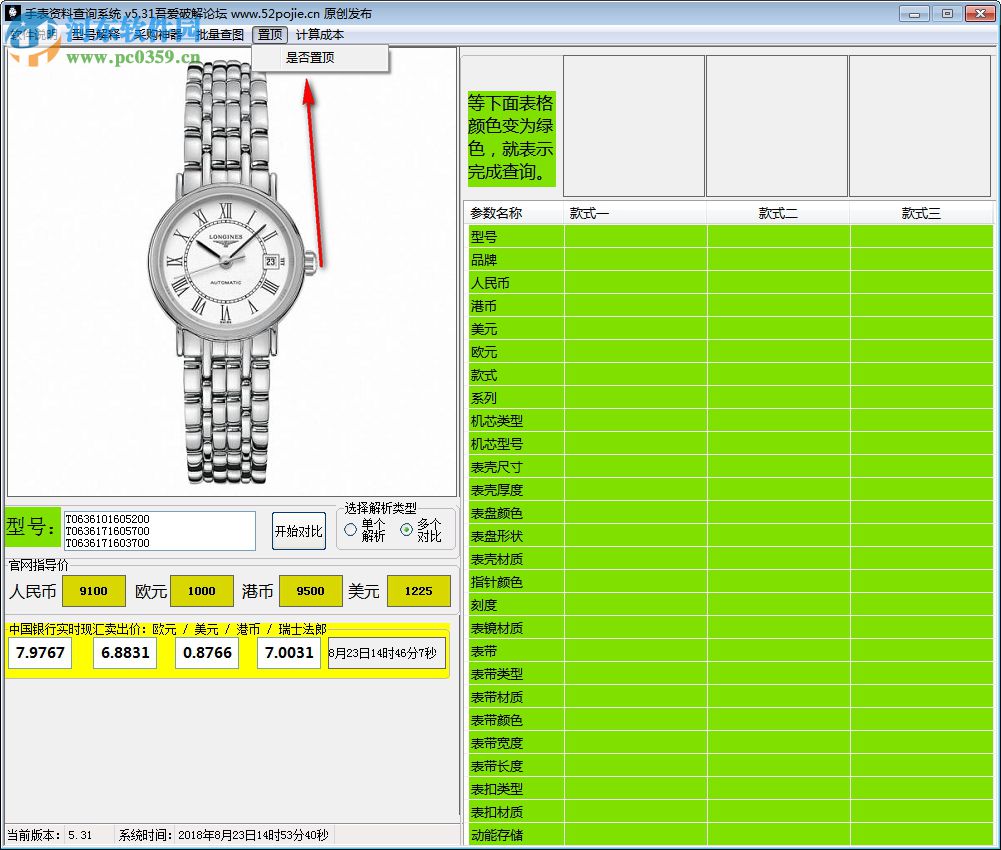1001x850 pixels.
Task: Click the exchange rate value 6.8831
Action: pyautogui.click(x=125, y=653)
